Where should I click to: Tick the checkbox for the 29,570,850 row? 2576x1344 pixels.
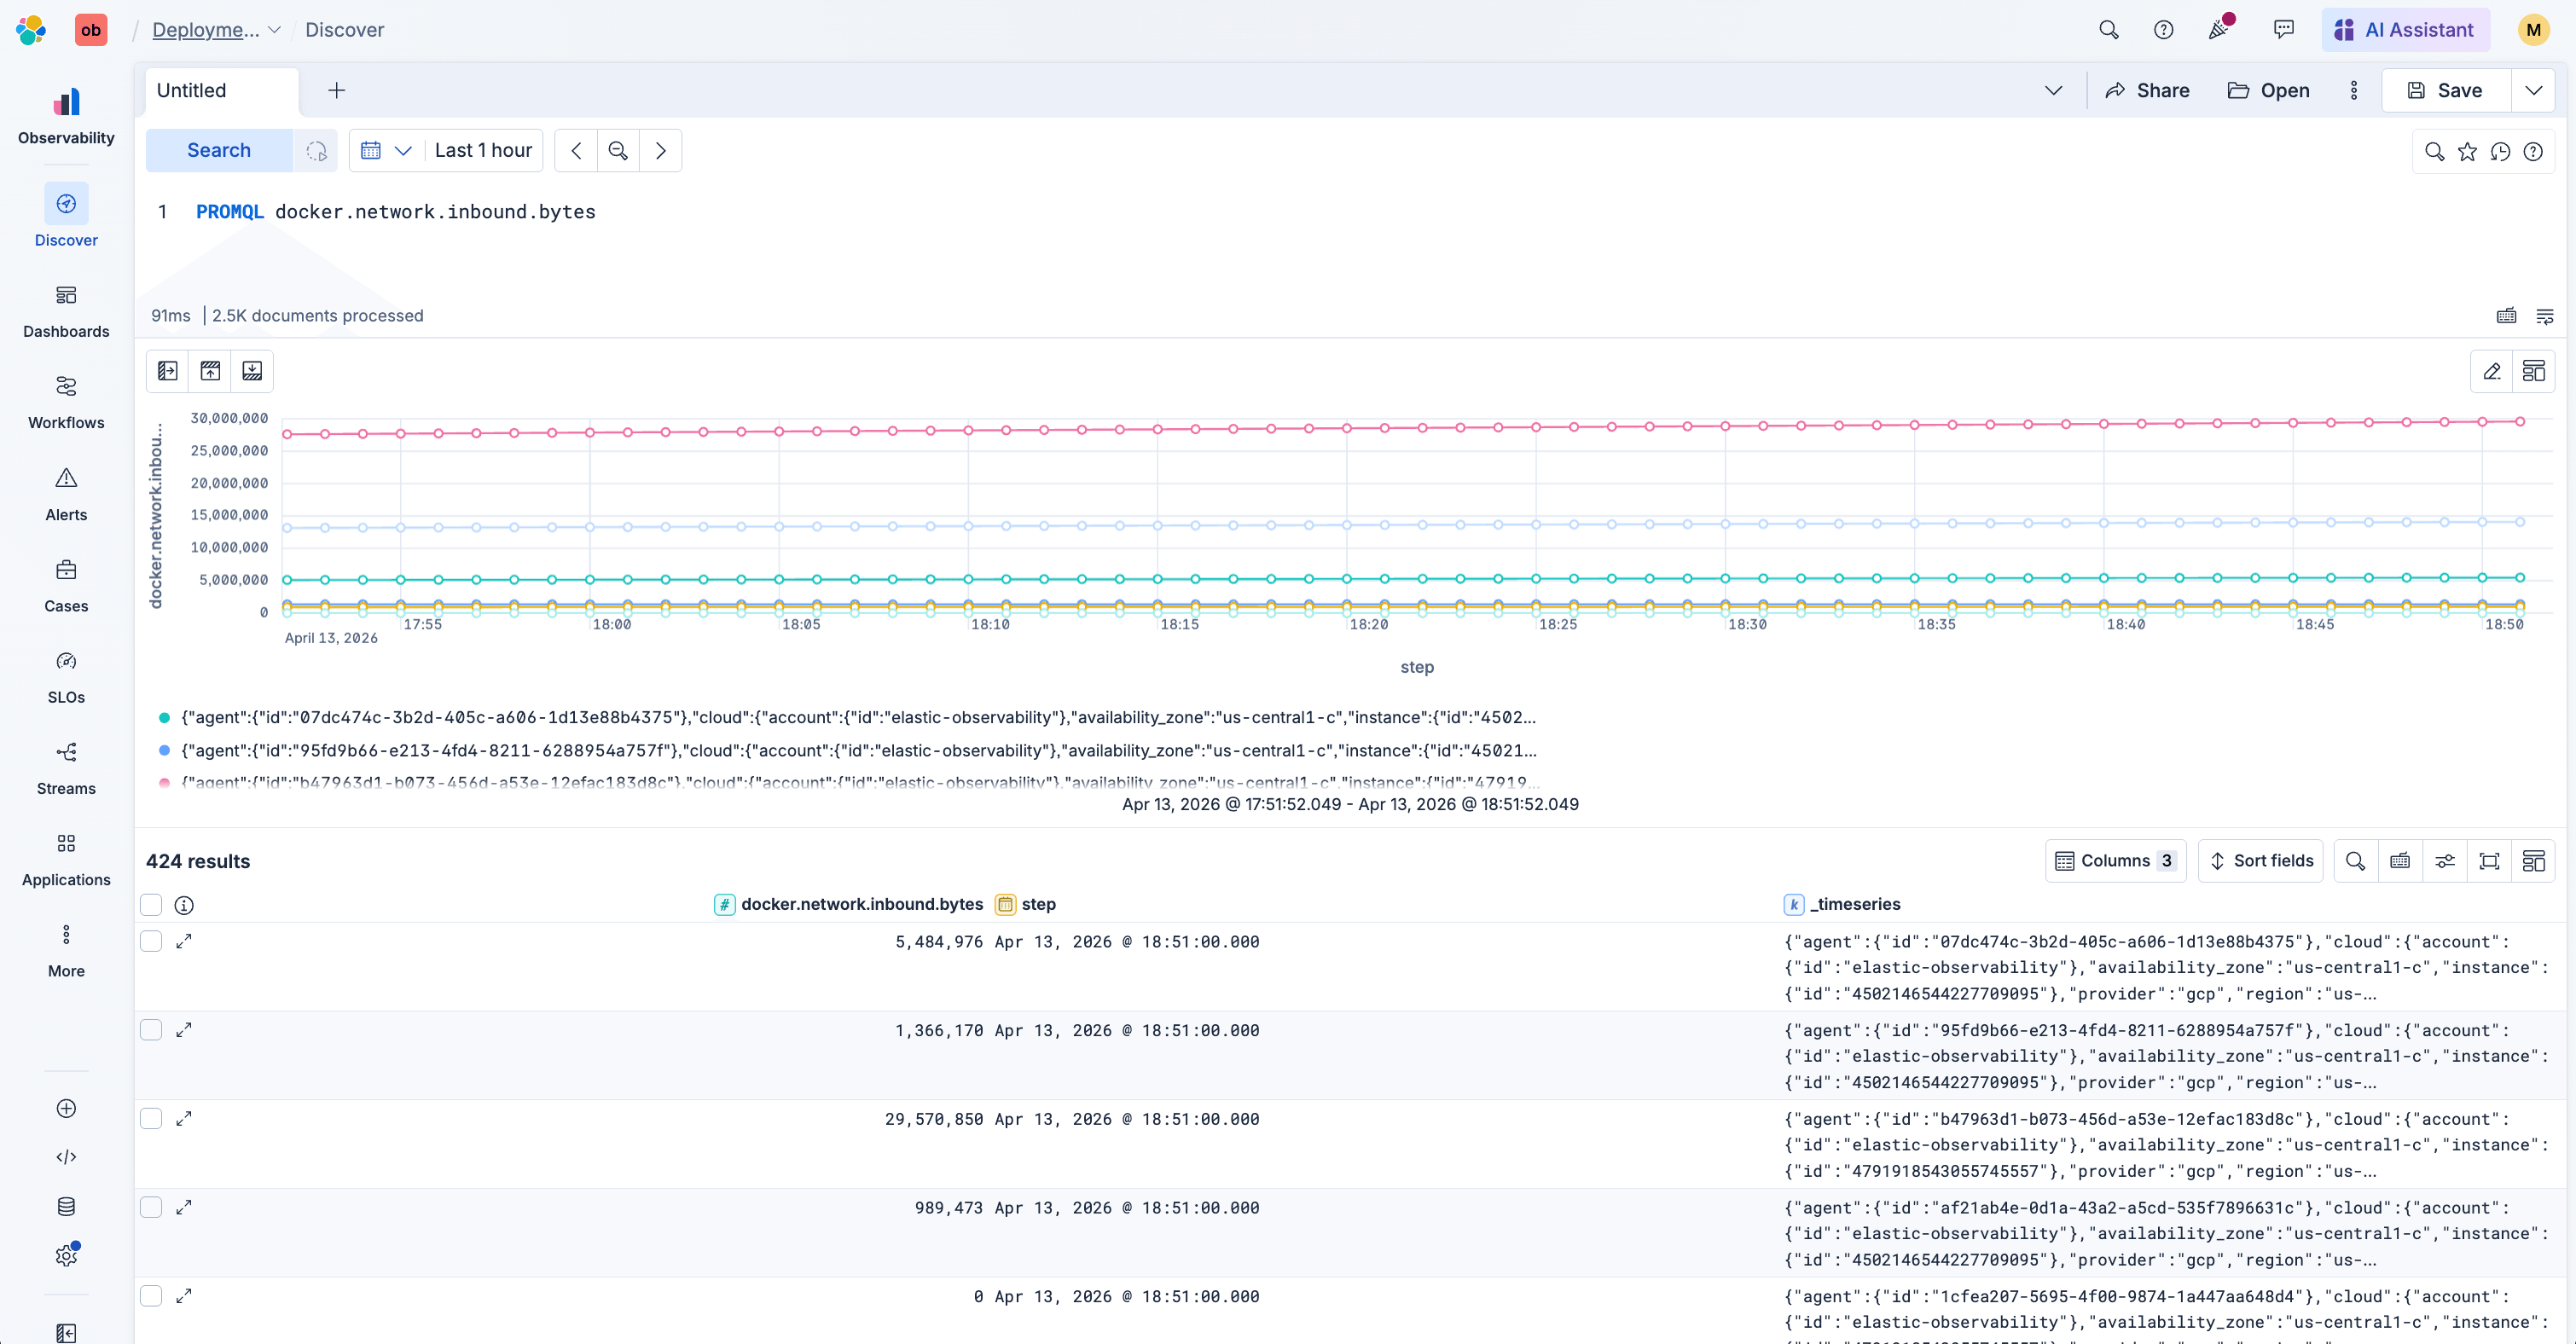click(x=151, y=1118)
